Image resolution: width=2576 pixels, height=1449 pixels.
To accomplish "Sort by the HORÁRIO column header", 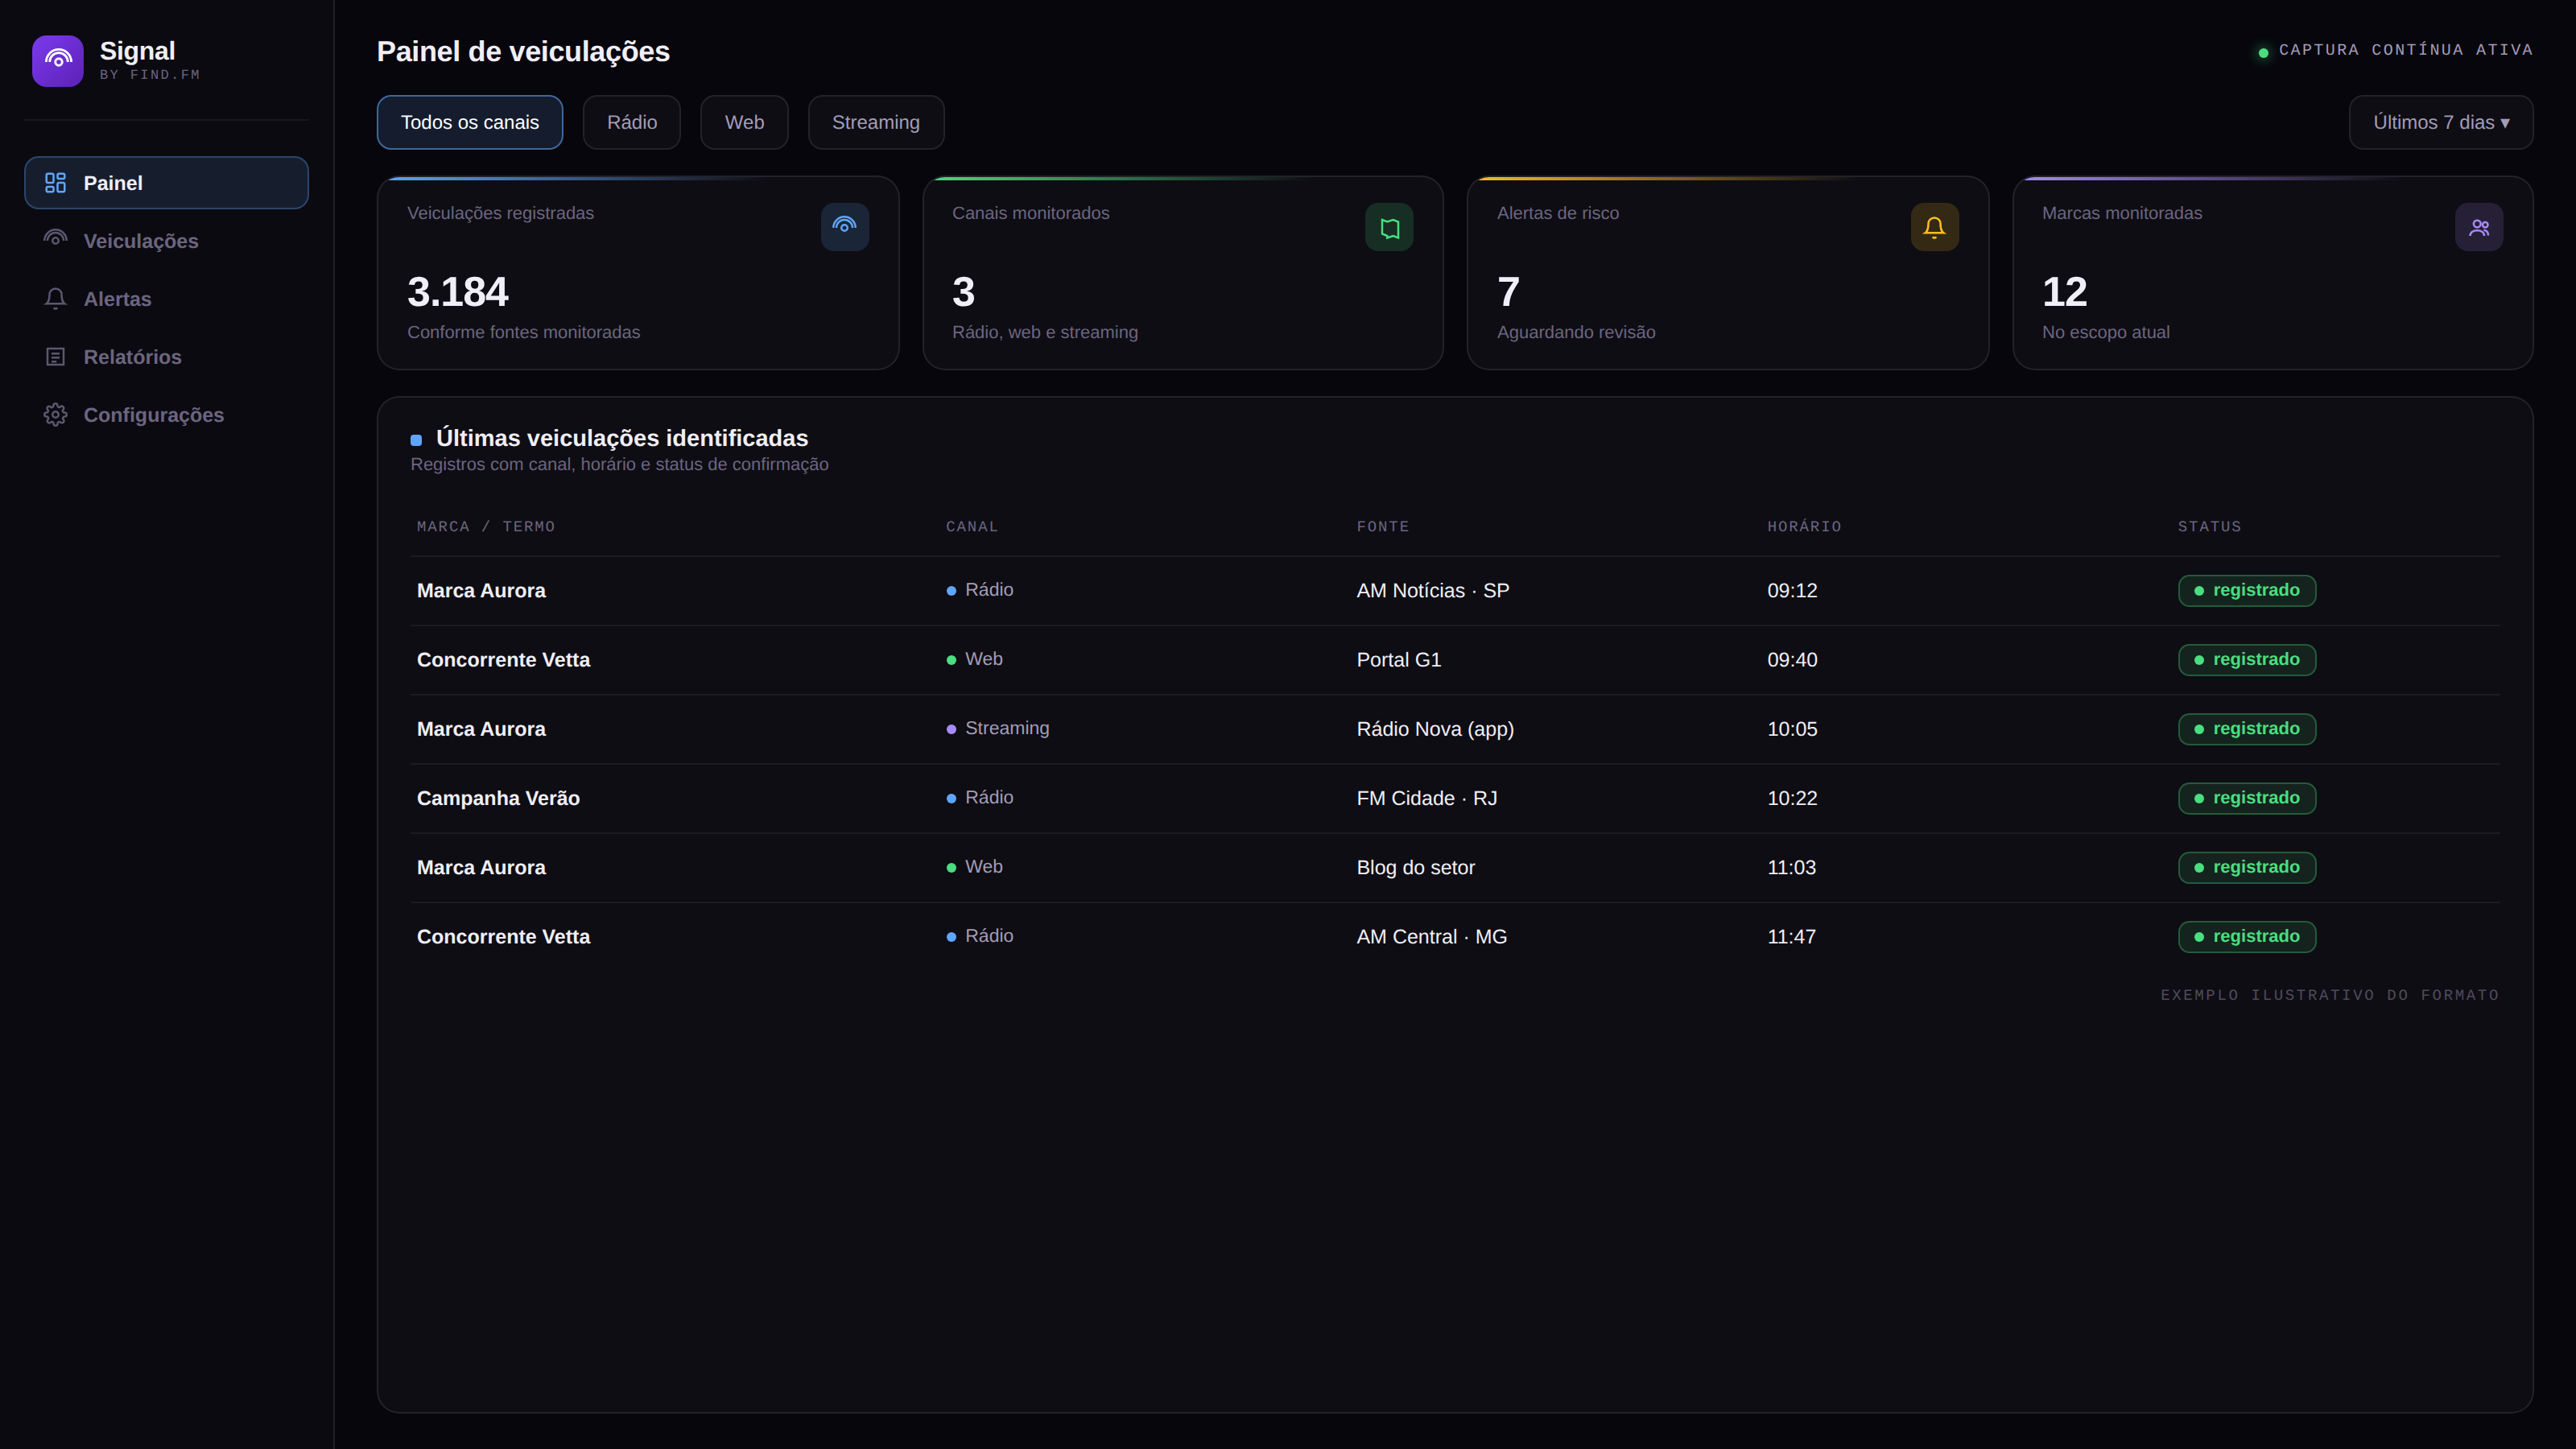I will point(1804,527).
